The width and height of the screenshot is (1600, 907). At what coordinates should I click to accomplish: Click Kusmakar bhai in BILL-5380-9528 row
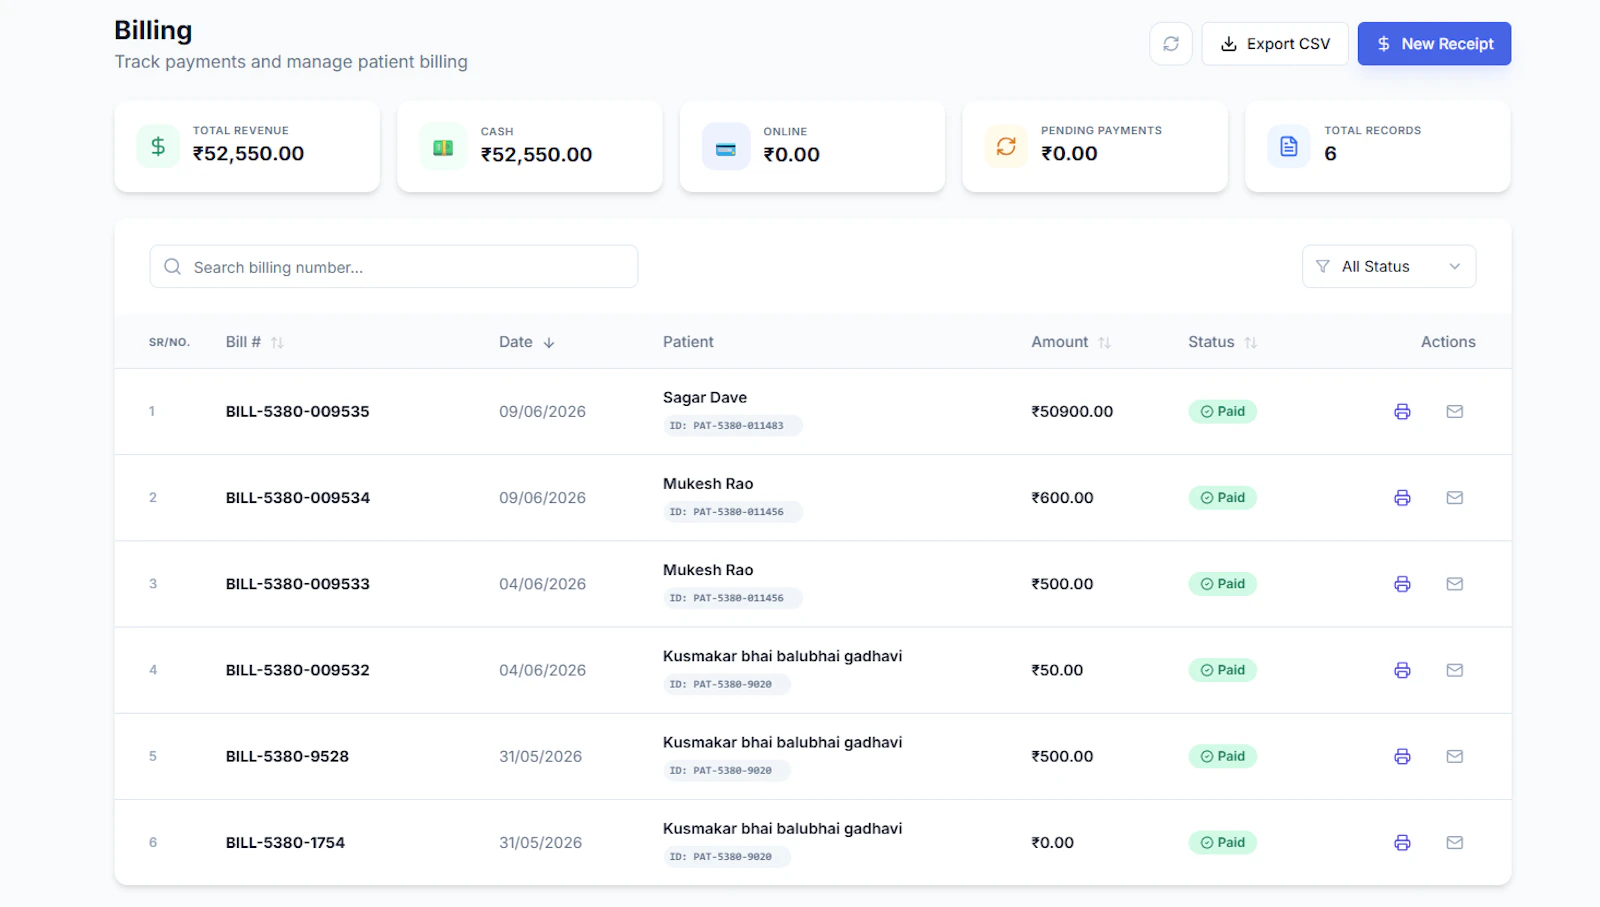[782, 743]
